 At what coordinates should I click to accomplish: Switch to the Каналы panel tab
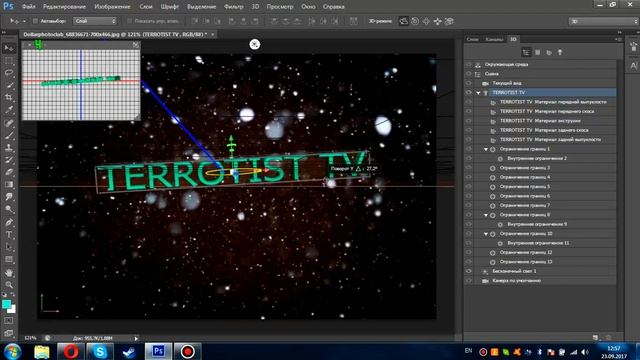[494, 39]
